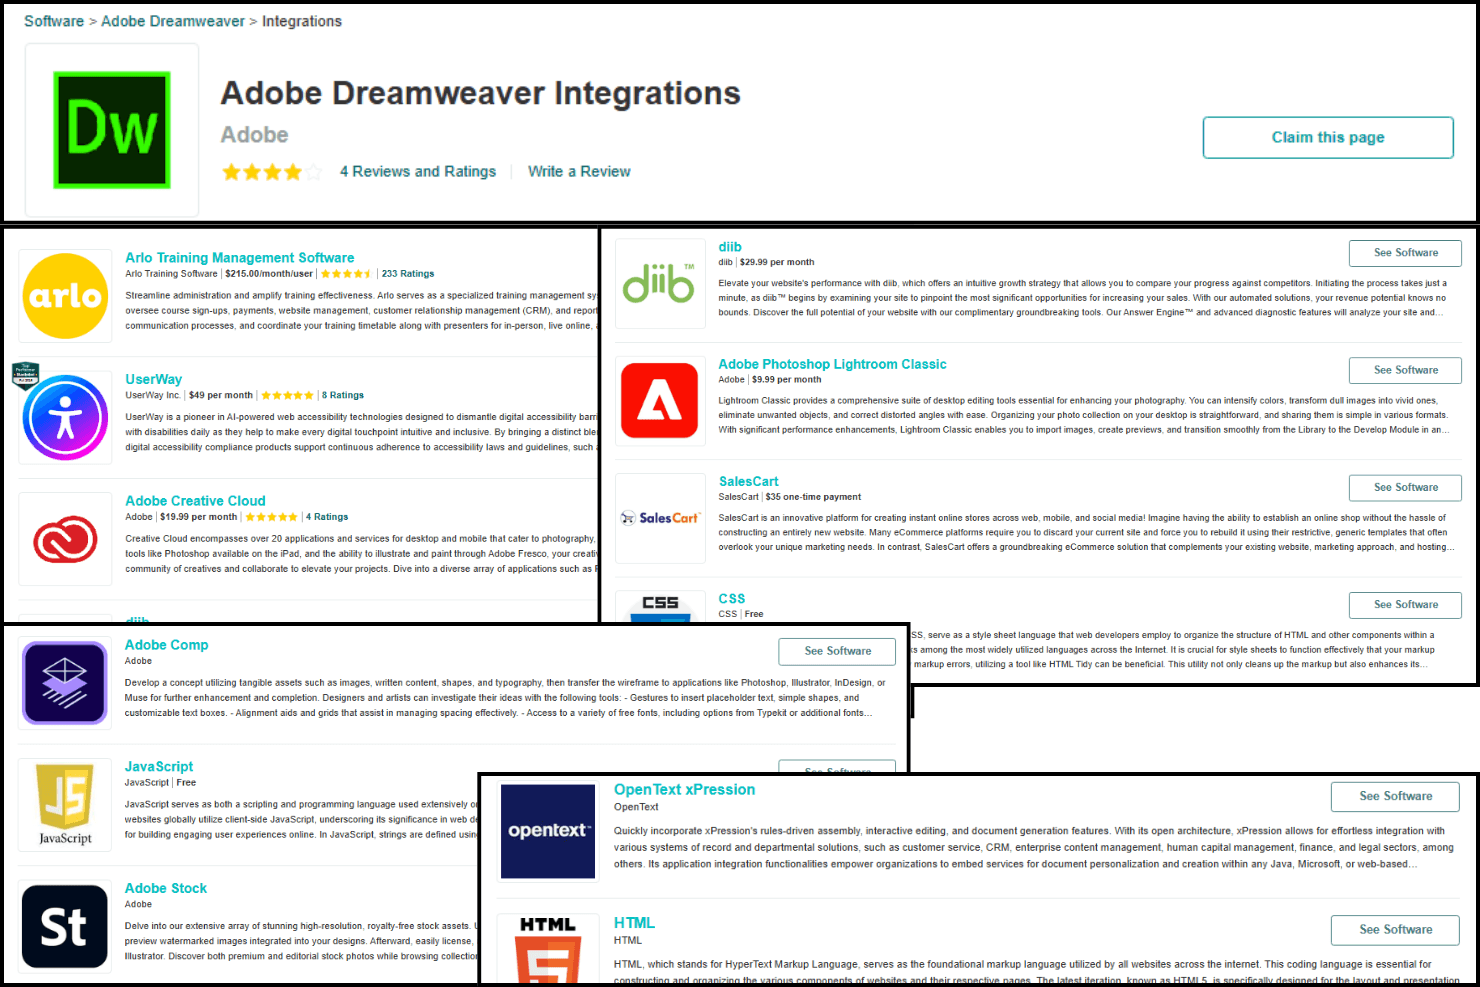The width and height of the screenshot is (1480, 987).
Task: Click the Dreamweaver star rating
Action: [272, 172]
